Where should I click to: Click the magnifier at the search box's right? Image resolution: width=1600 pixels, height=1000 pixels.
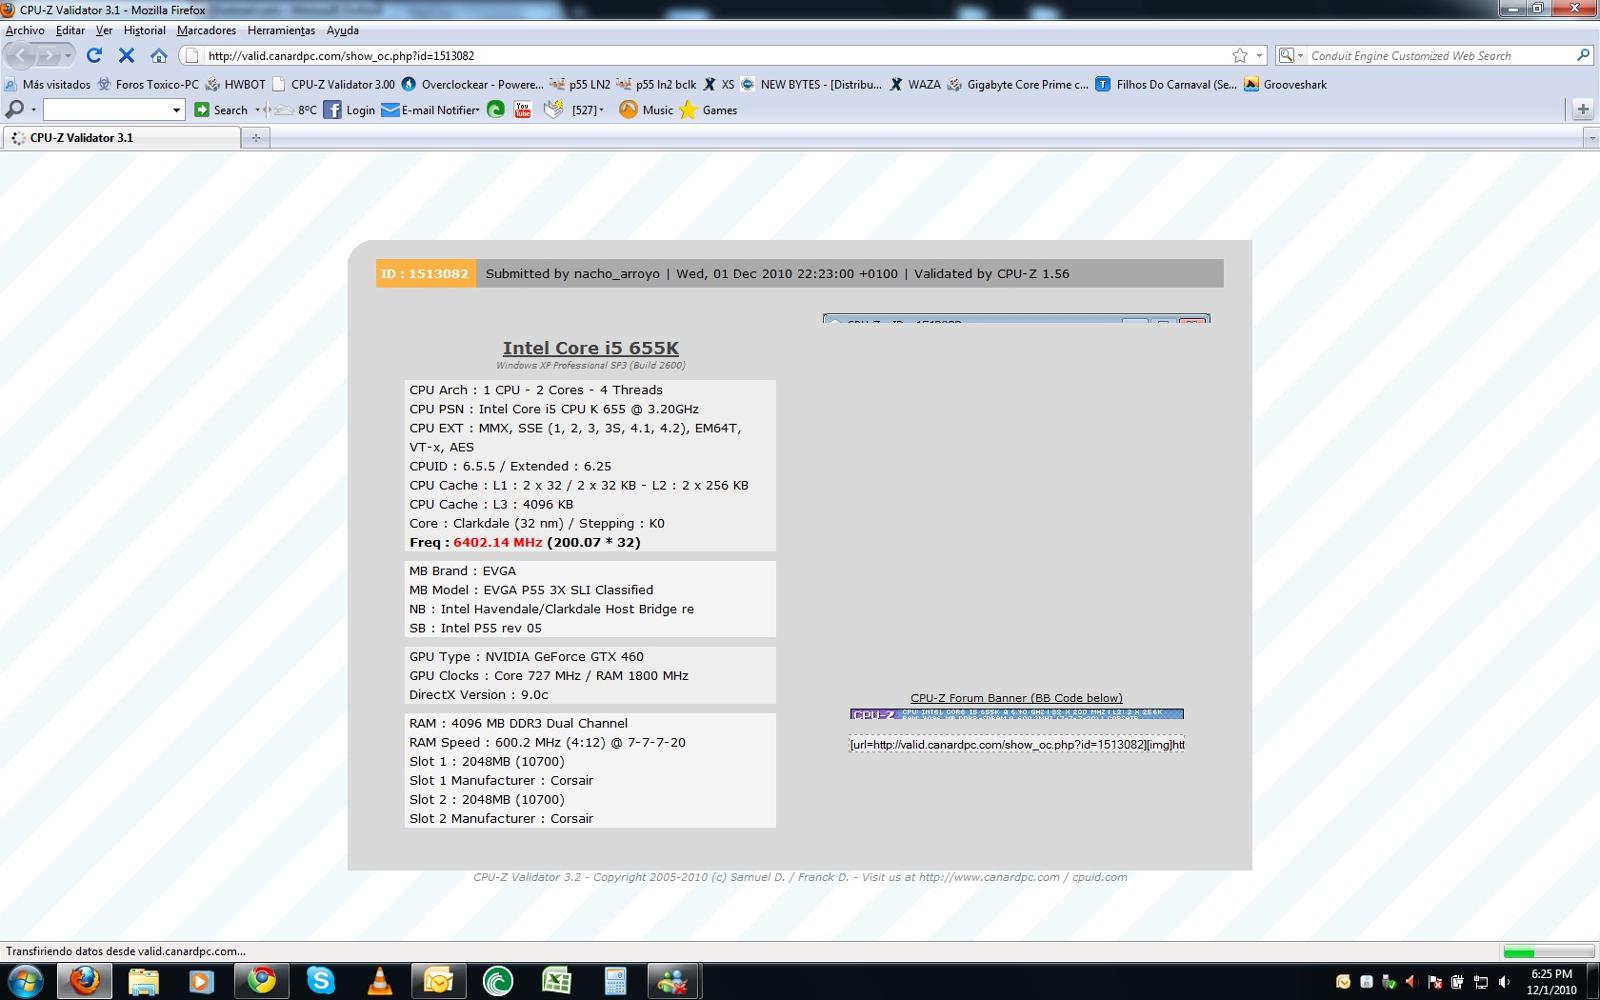click(x=1583, y=56)
